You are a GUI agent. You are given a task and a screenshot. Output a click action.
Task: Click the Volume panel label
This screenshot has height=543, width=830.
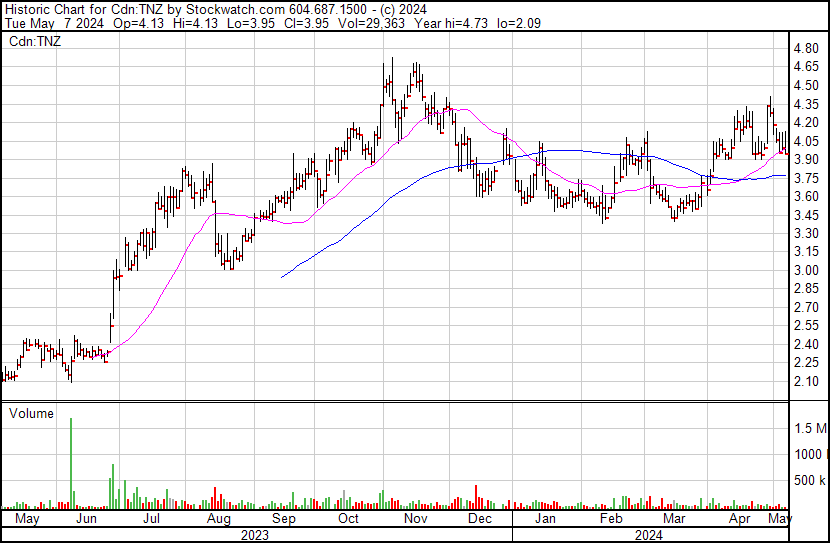point(31,412)
